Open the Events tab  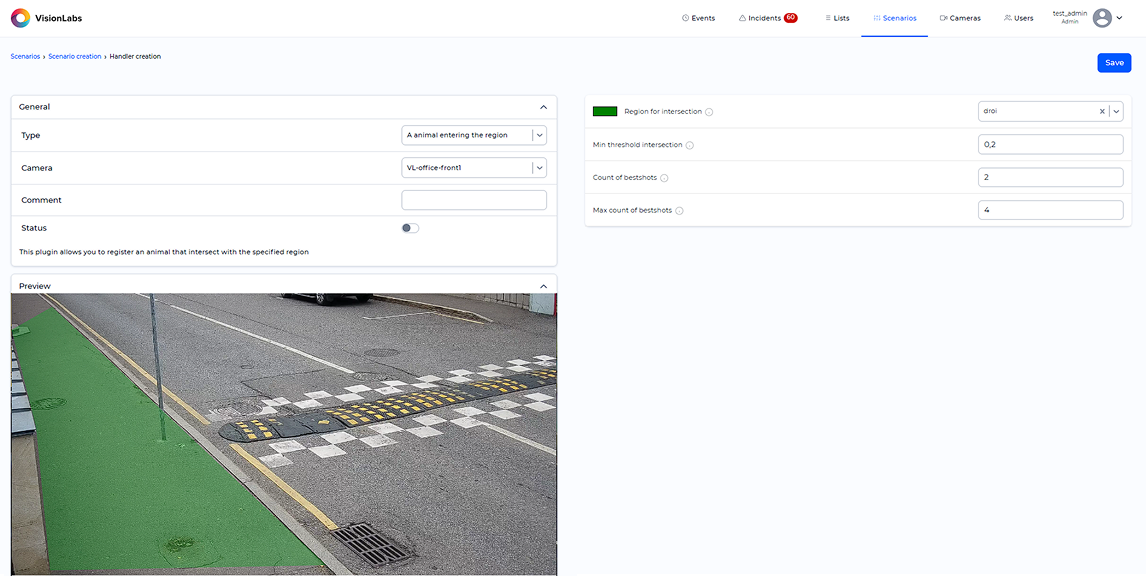(698, 18)
